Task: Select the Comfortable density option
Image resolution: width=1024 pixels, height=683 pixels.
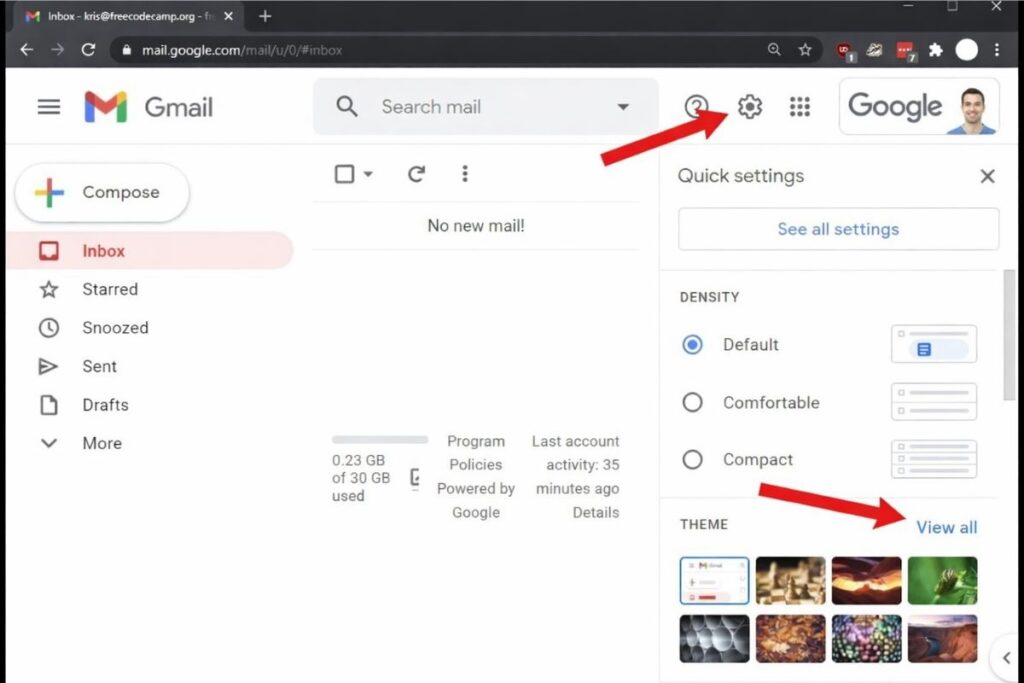Action: (x=693, y=402)
